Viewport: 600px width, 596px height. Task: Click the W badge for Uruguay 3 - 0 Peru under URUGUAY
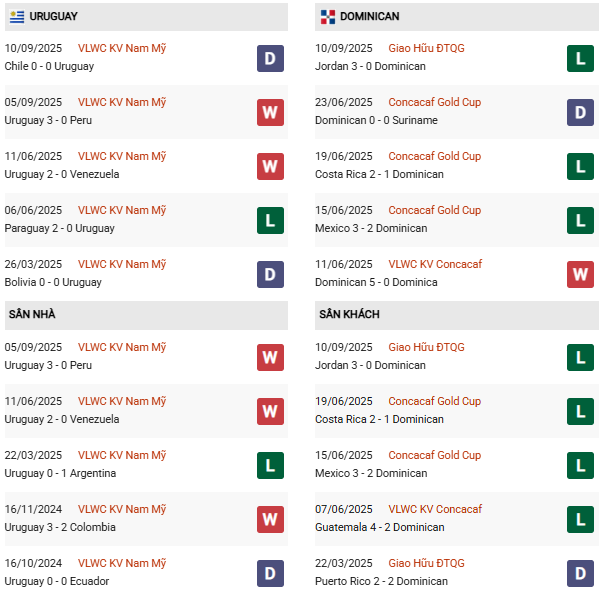tap(270, 112)
